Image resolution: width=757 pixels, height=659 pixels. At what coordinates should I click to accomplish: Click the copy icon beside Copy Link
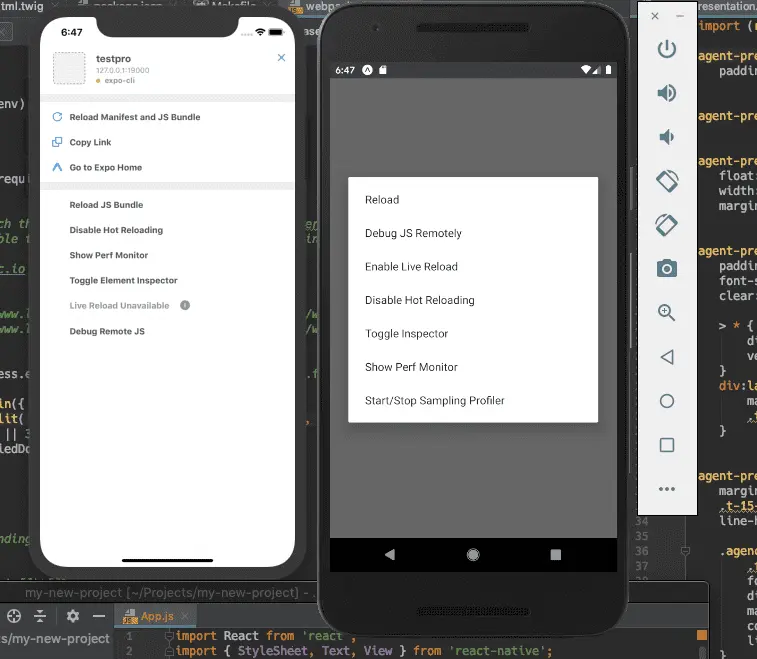tap(57, 142)
